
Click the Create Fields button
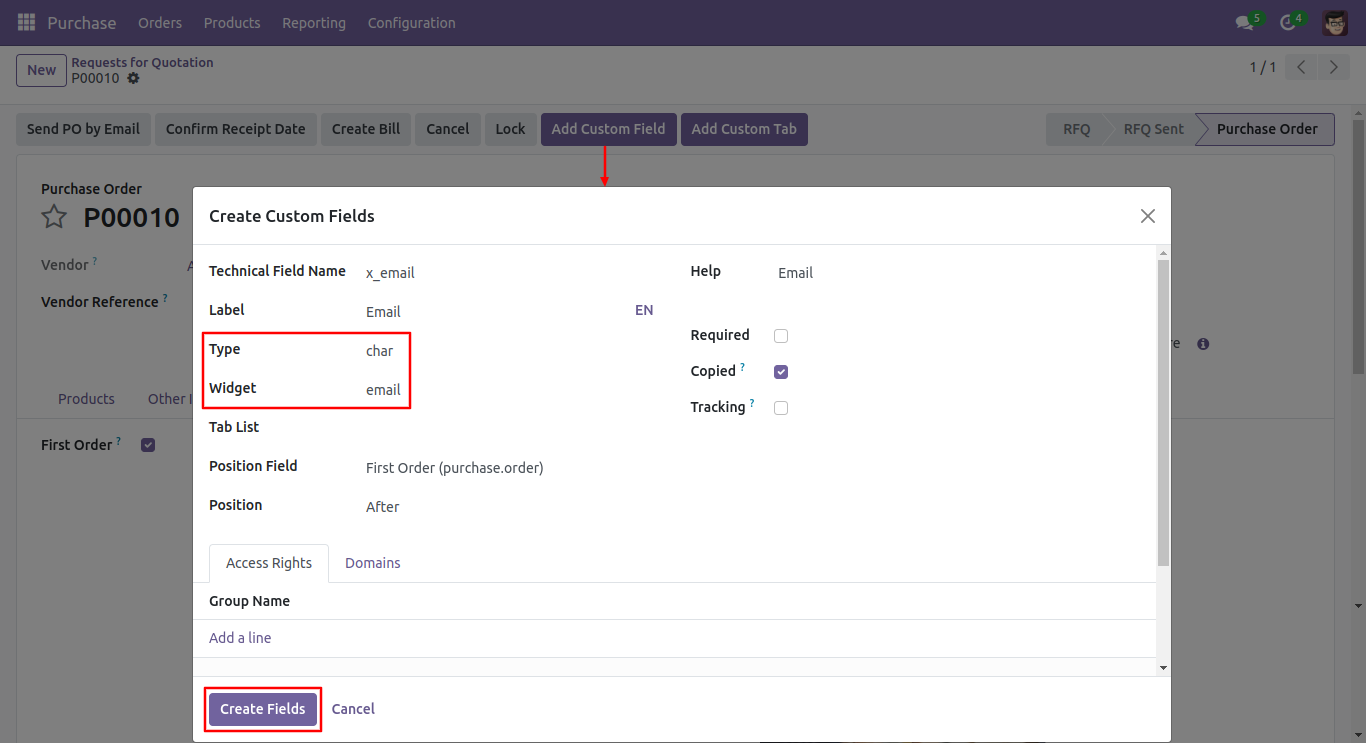pyautogui.click(x=263, y=709)
